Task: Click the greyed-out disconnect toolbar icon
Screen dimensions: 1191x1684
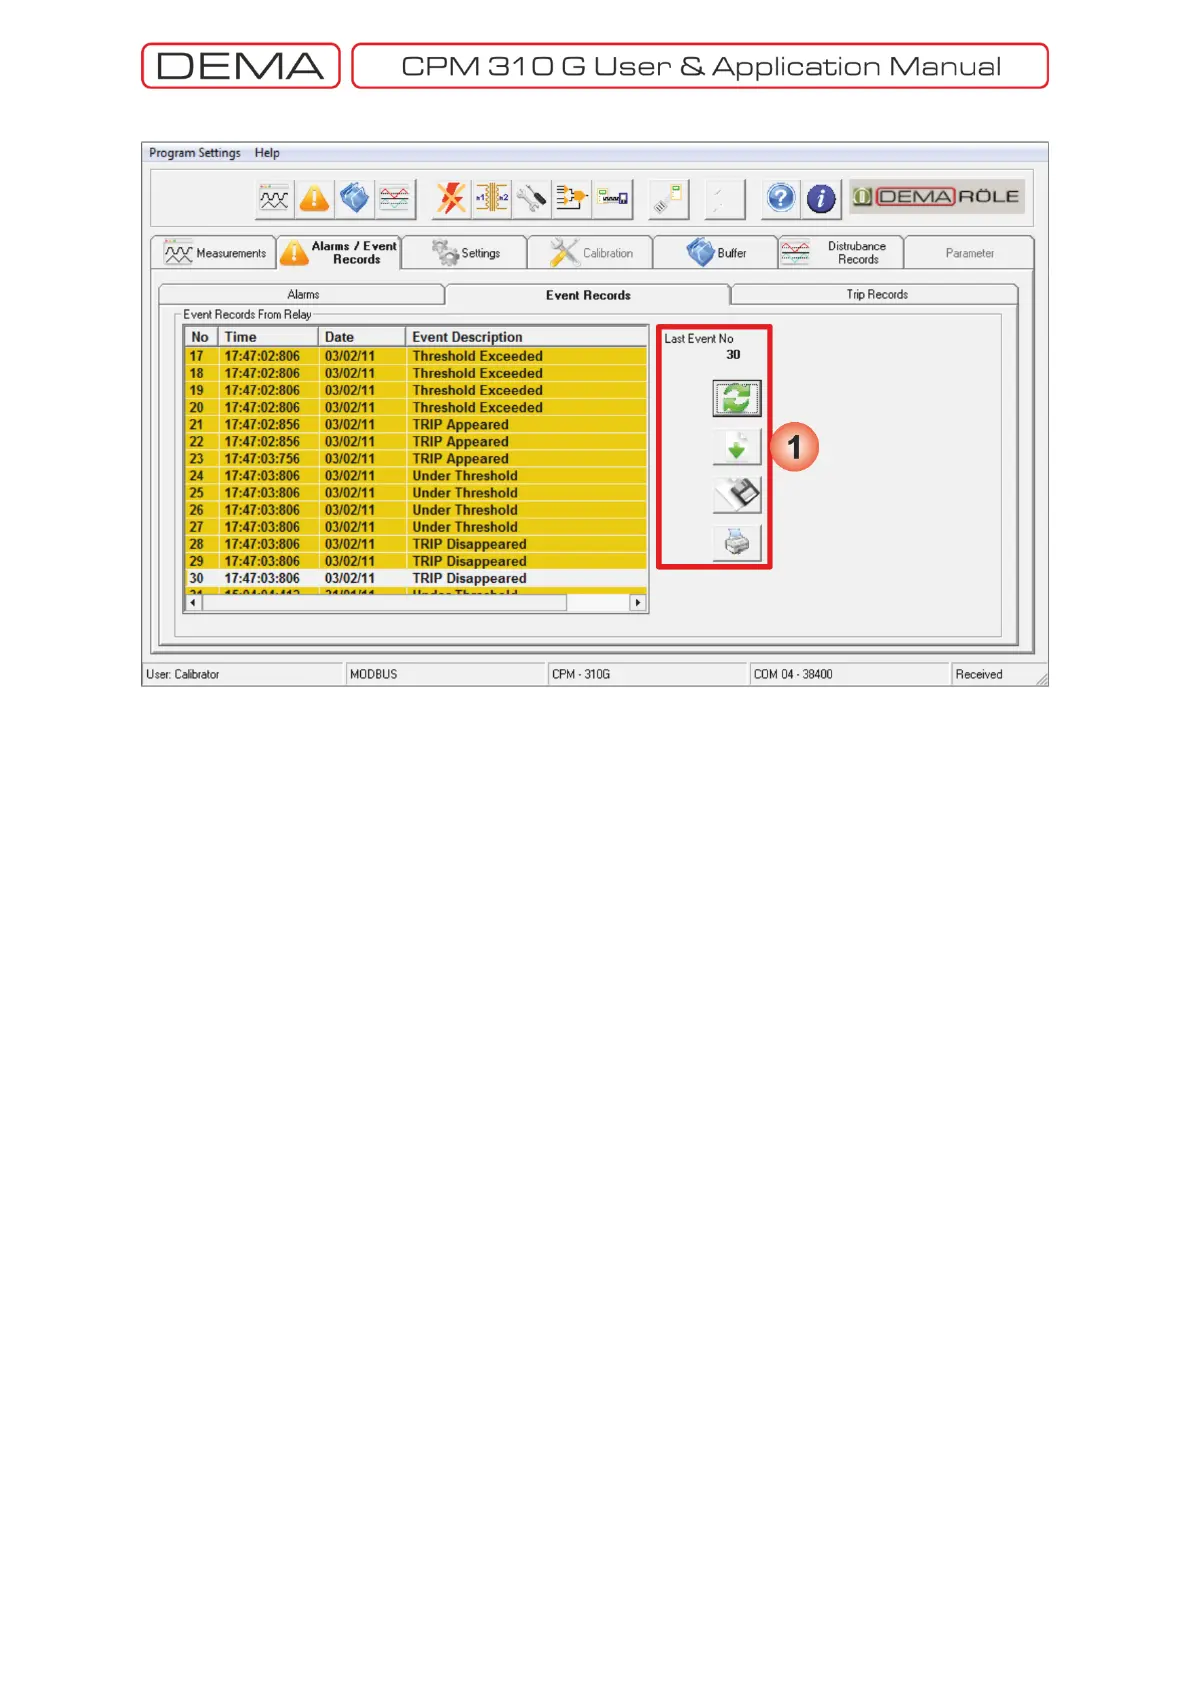Action: pos(725,199)
